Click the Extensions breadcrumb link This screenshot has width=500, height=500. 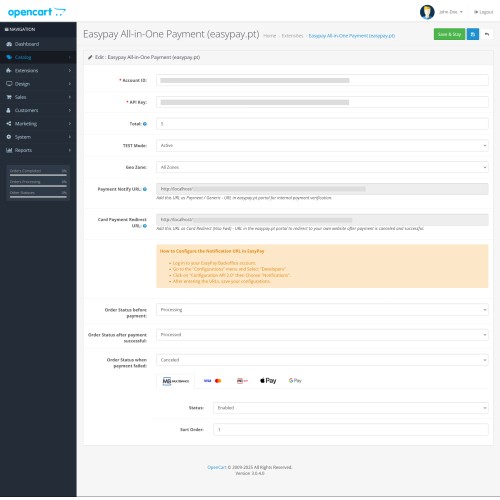(x=292, y=36)
